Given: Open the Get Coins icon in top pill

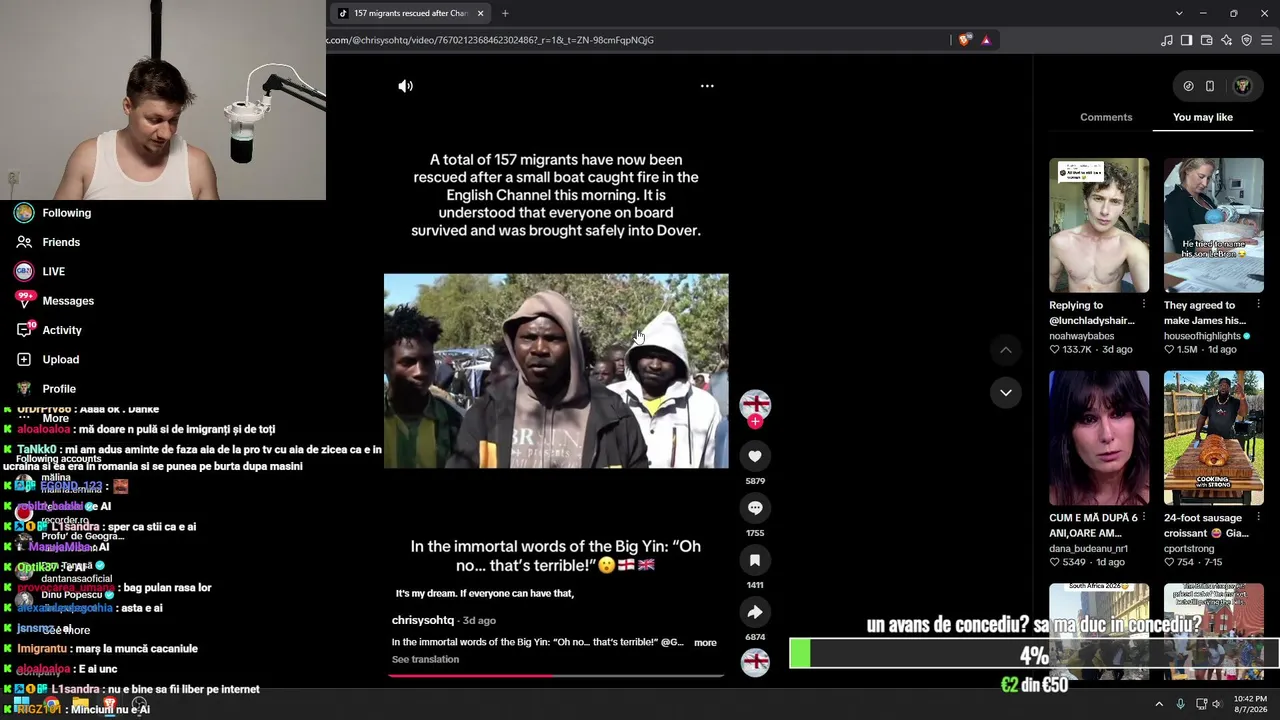Looking at the screenshot, I should [x=1188, y=86].
